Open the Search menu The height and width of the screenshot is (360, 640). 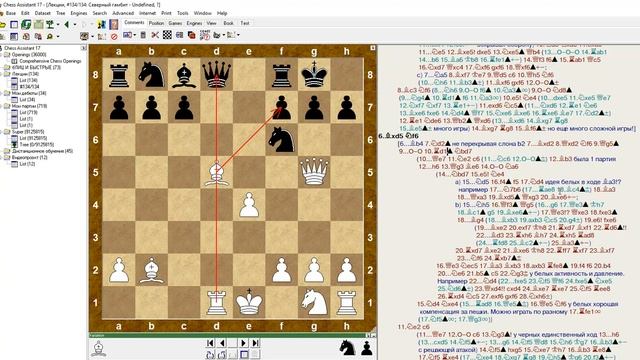pyautogui.click(x=99, y=13)
